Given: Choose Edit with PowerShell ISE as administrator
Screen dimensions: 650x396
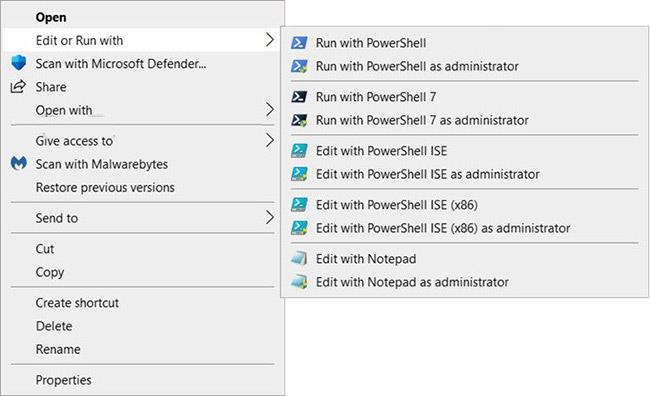Looking at the screenshot, I should [465, 174].
